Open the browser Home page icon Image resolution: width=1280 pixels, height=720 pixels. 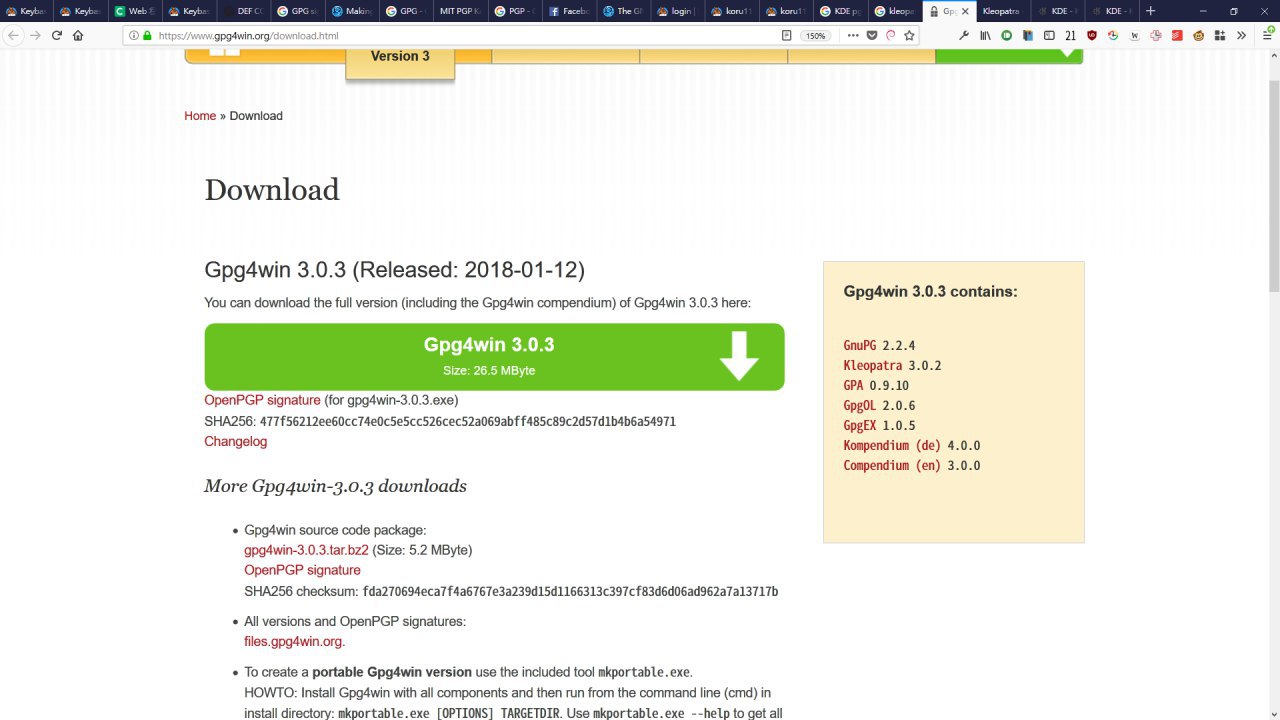pos(78,35)
